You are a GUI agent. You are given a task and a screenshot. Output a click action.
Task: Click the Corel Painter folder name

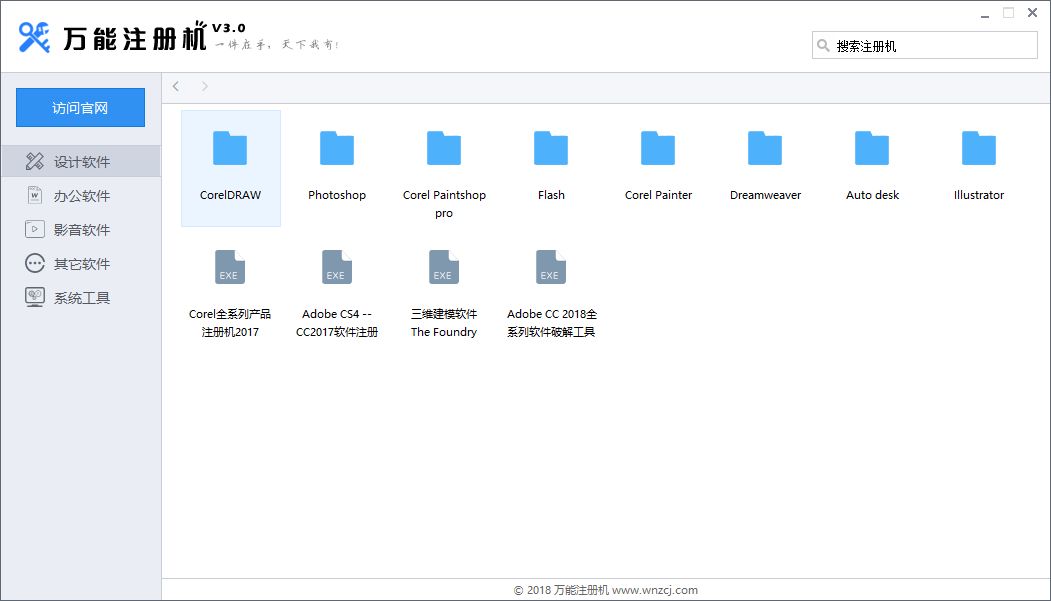coord(658,195)
